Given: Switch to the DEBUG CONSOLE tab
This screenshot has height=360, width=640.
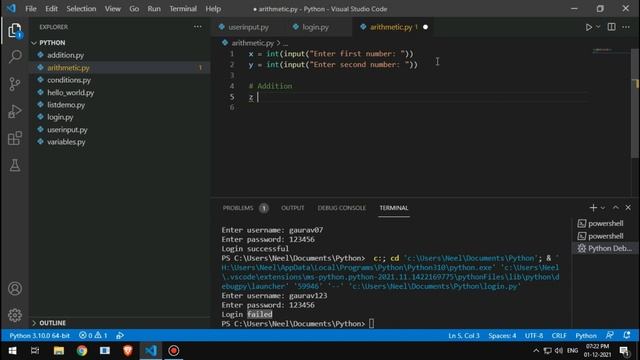Looking at the screenshot, I should pyautogui.click(x=342, y=208).
